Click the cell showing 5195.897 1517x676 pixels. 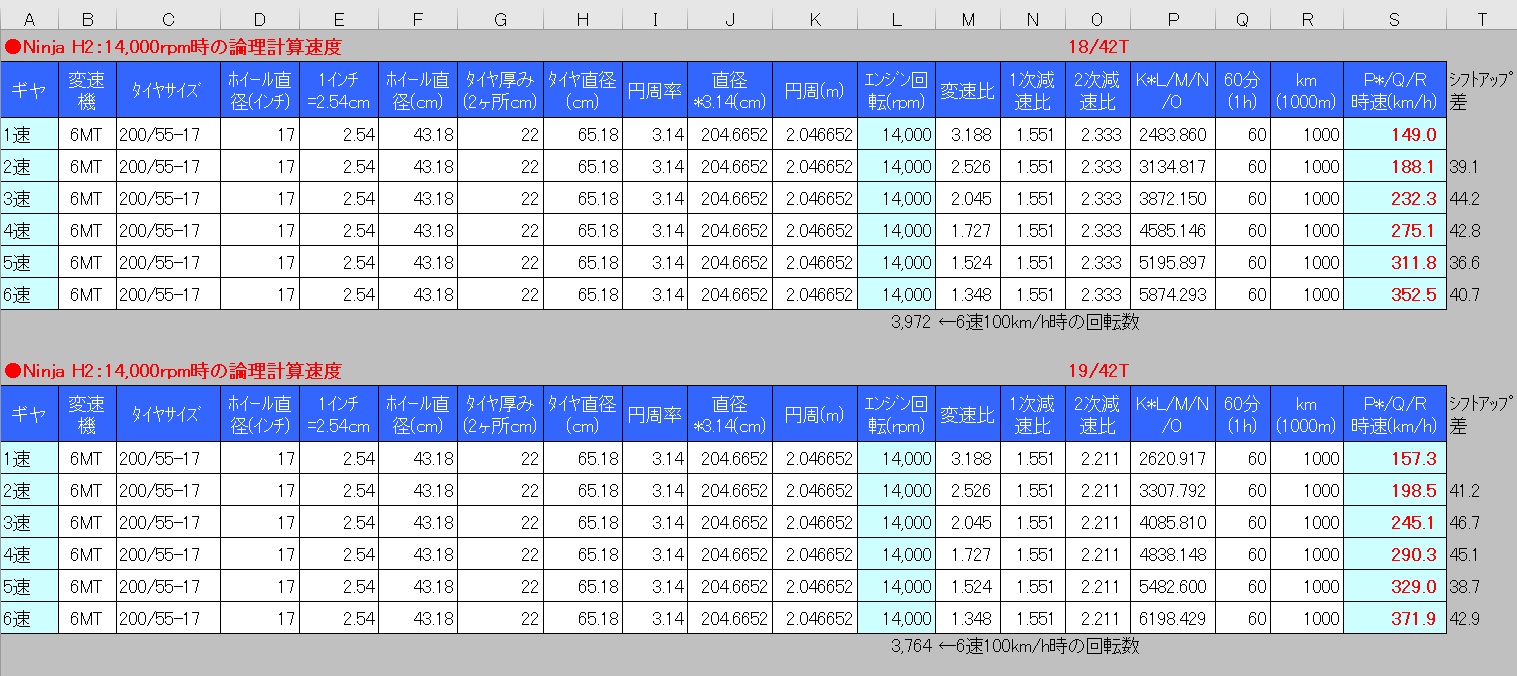pos(1172,262)
